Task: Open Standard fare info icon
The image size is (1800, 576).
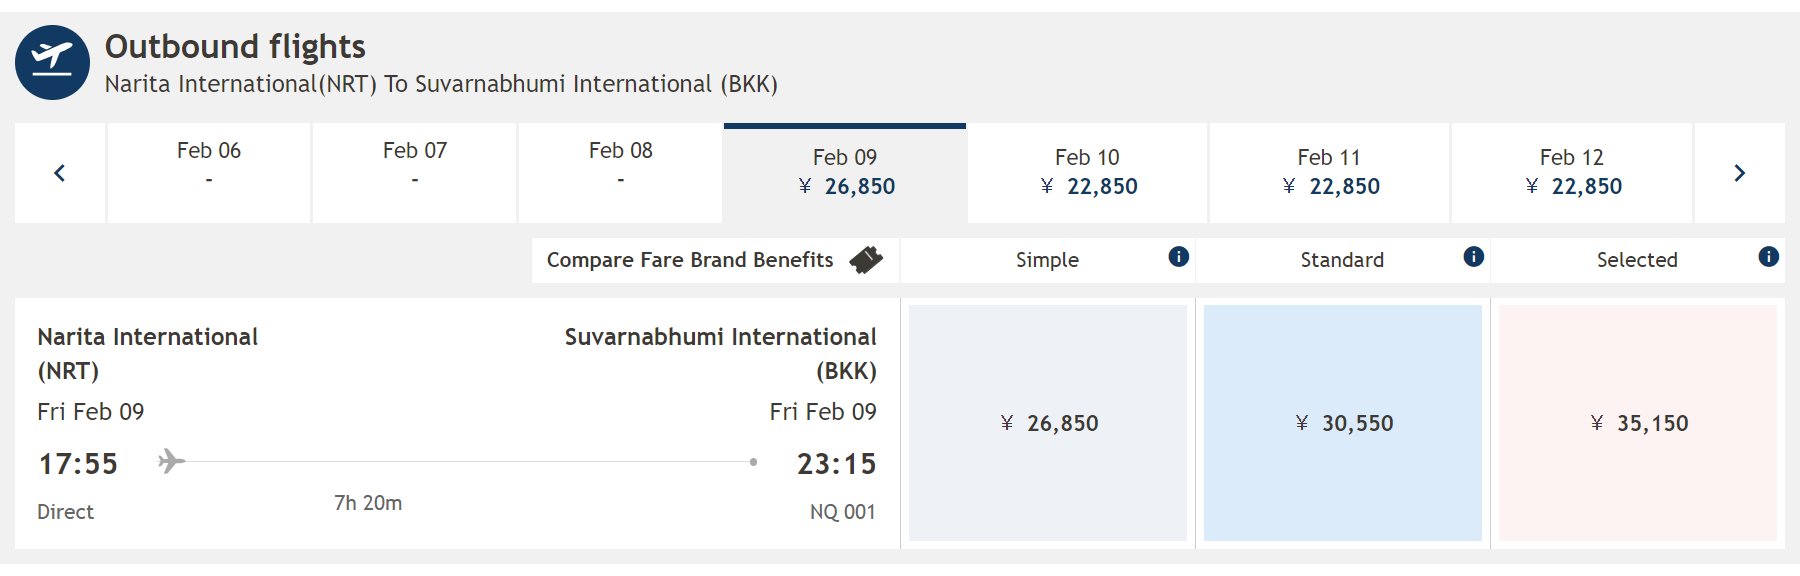Action: pos(1474,257)
